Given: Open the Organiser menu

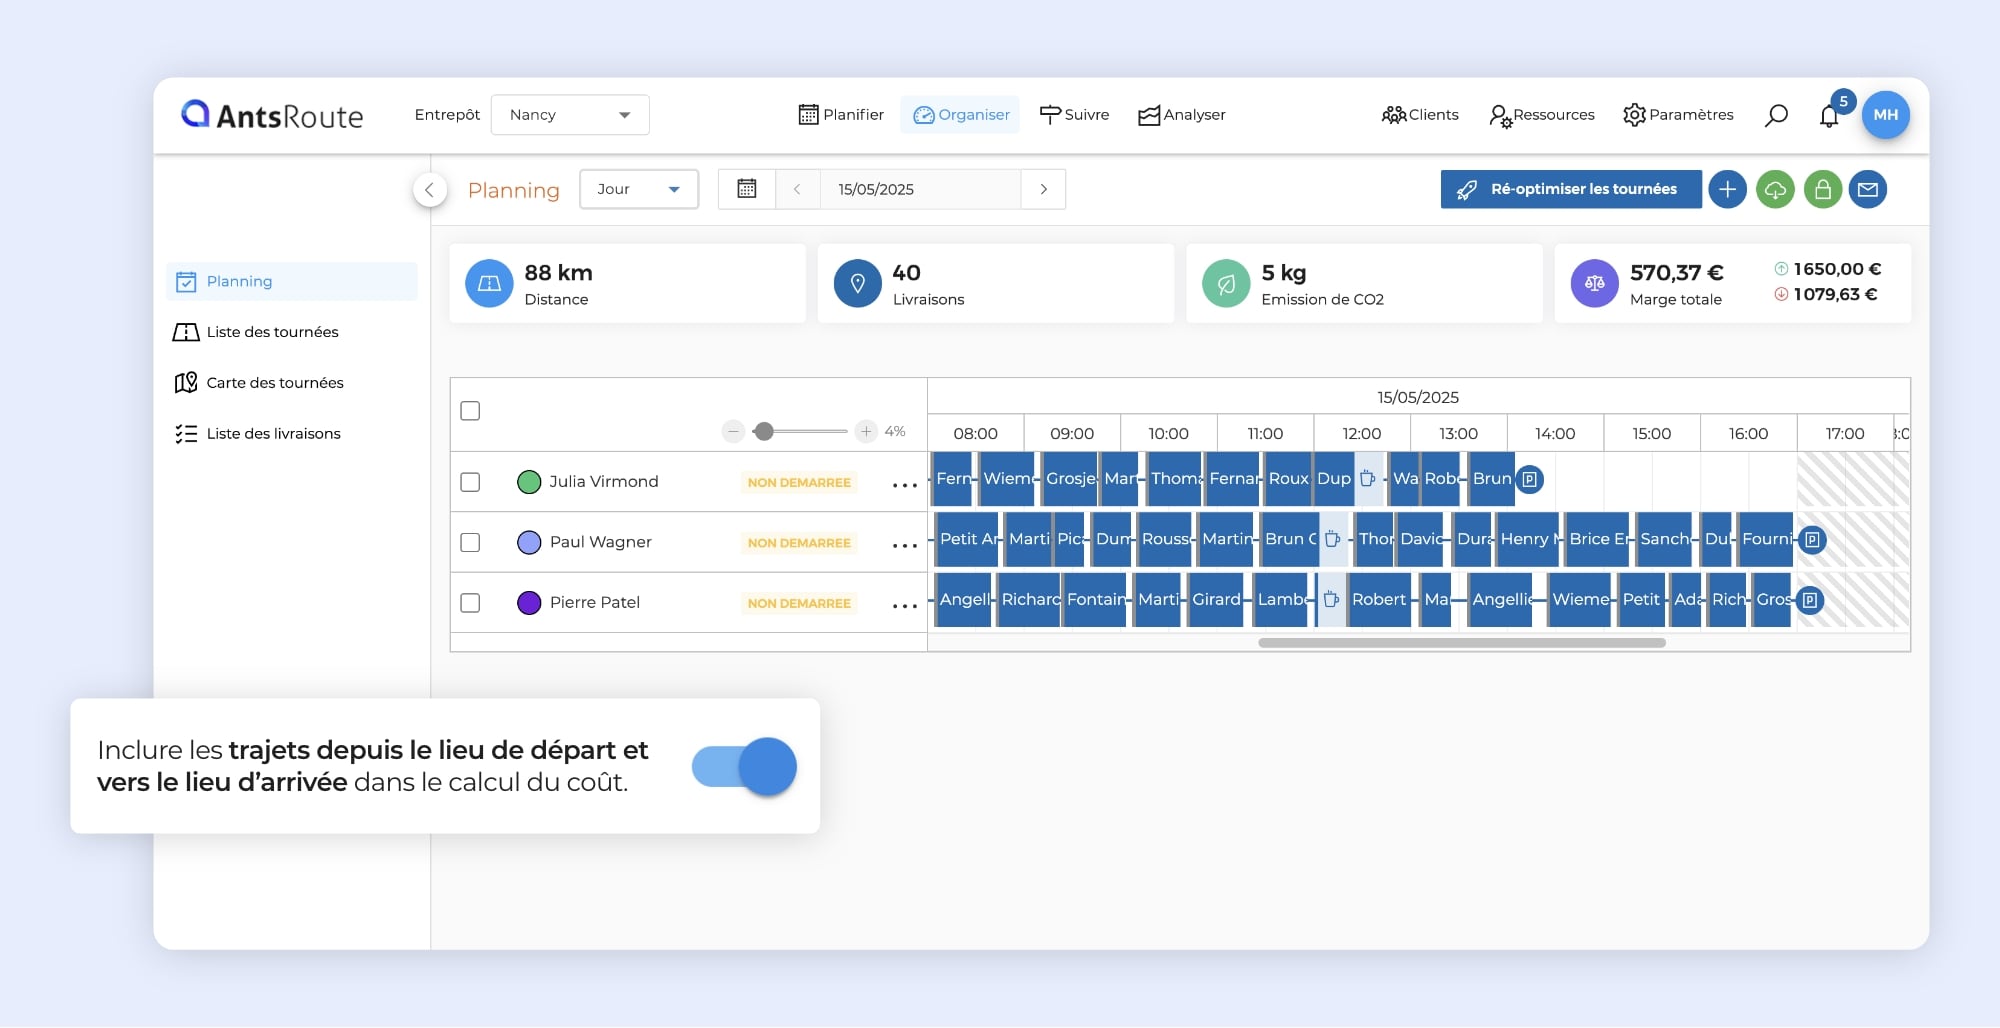Looking at the screenshot, I should click(x=961, y=115).
